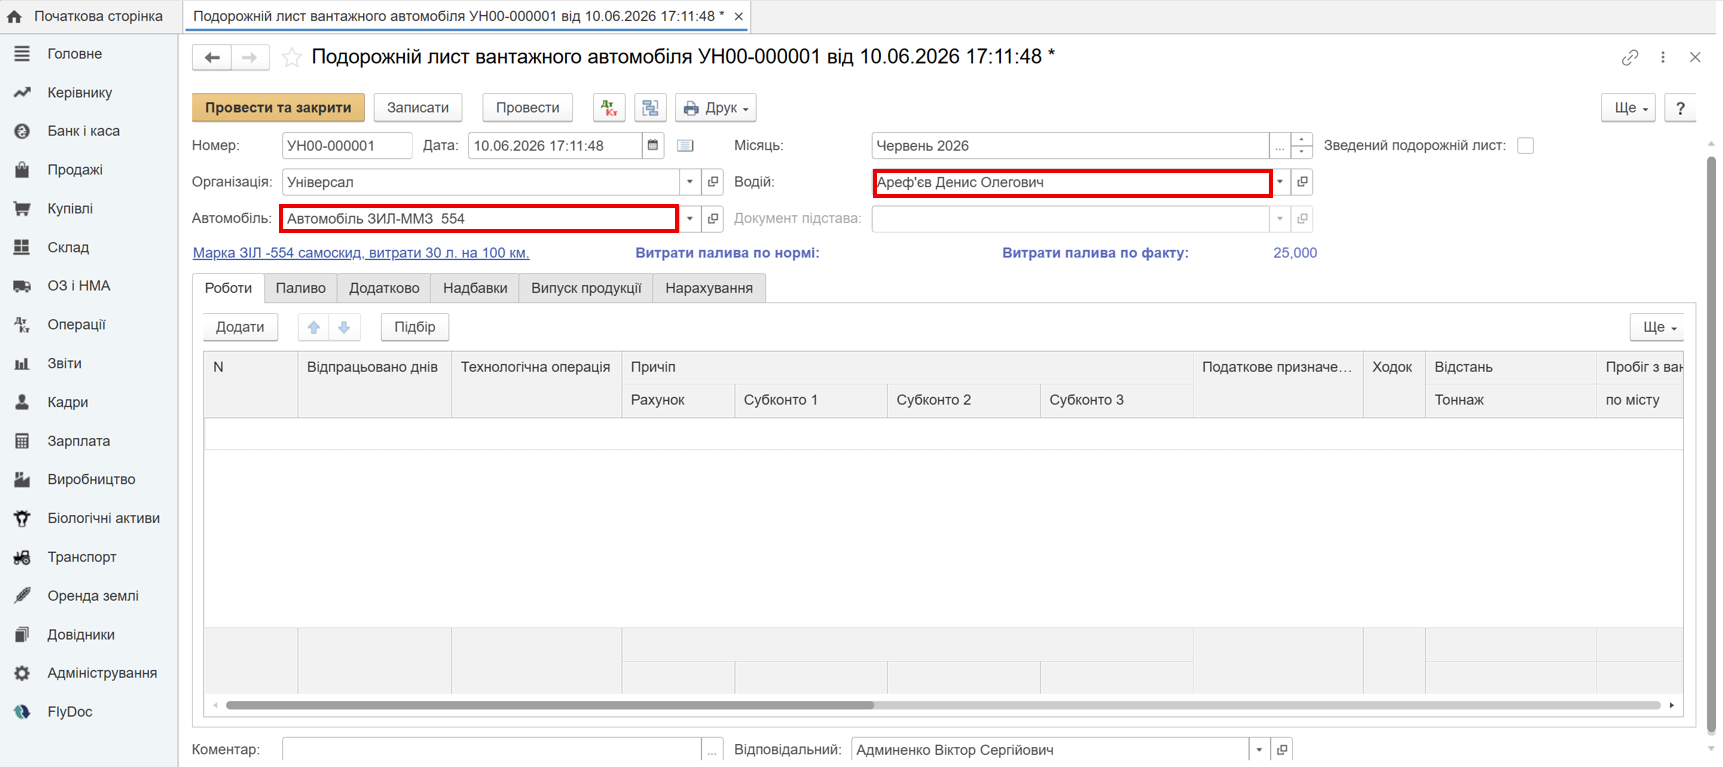Go to the Купівлі section

tap(70, 209)
